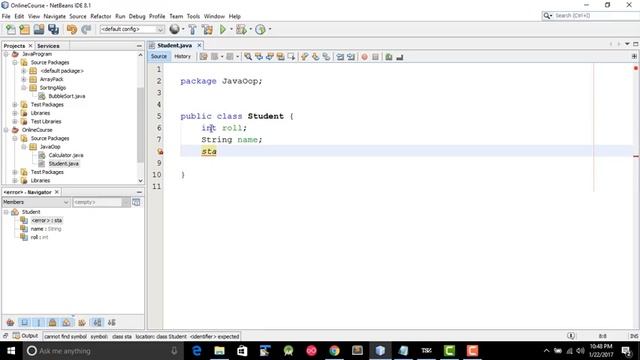Click the Undo toolbar icon
This screenshot has height=360, width=640.
(72, 29)
